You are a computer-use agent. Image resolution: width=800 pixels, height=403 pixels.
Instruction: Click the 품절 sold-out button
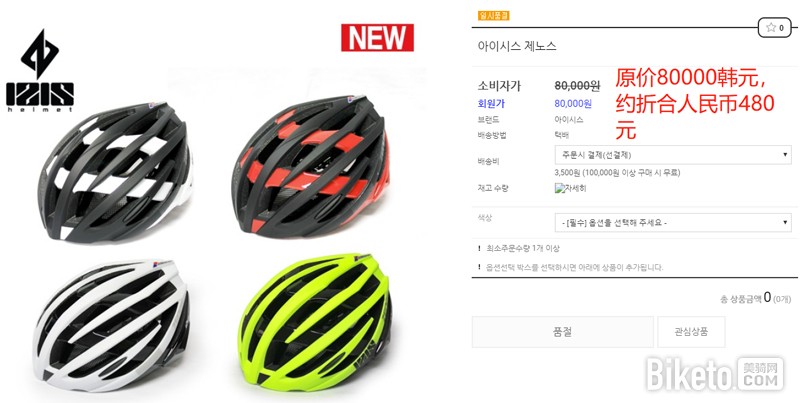562,332
